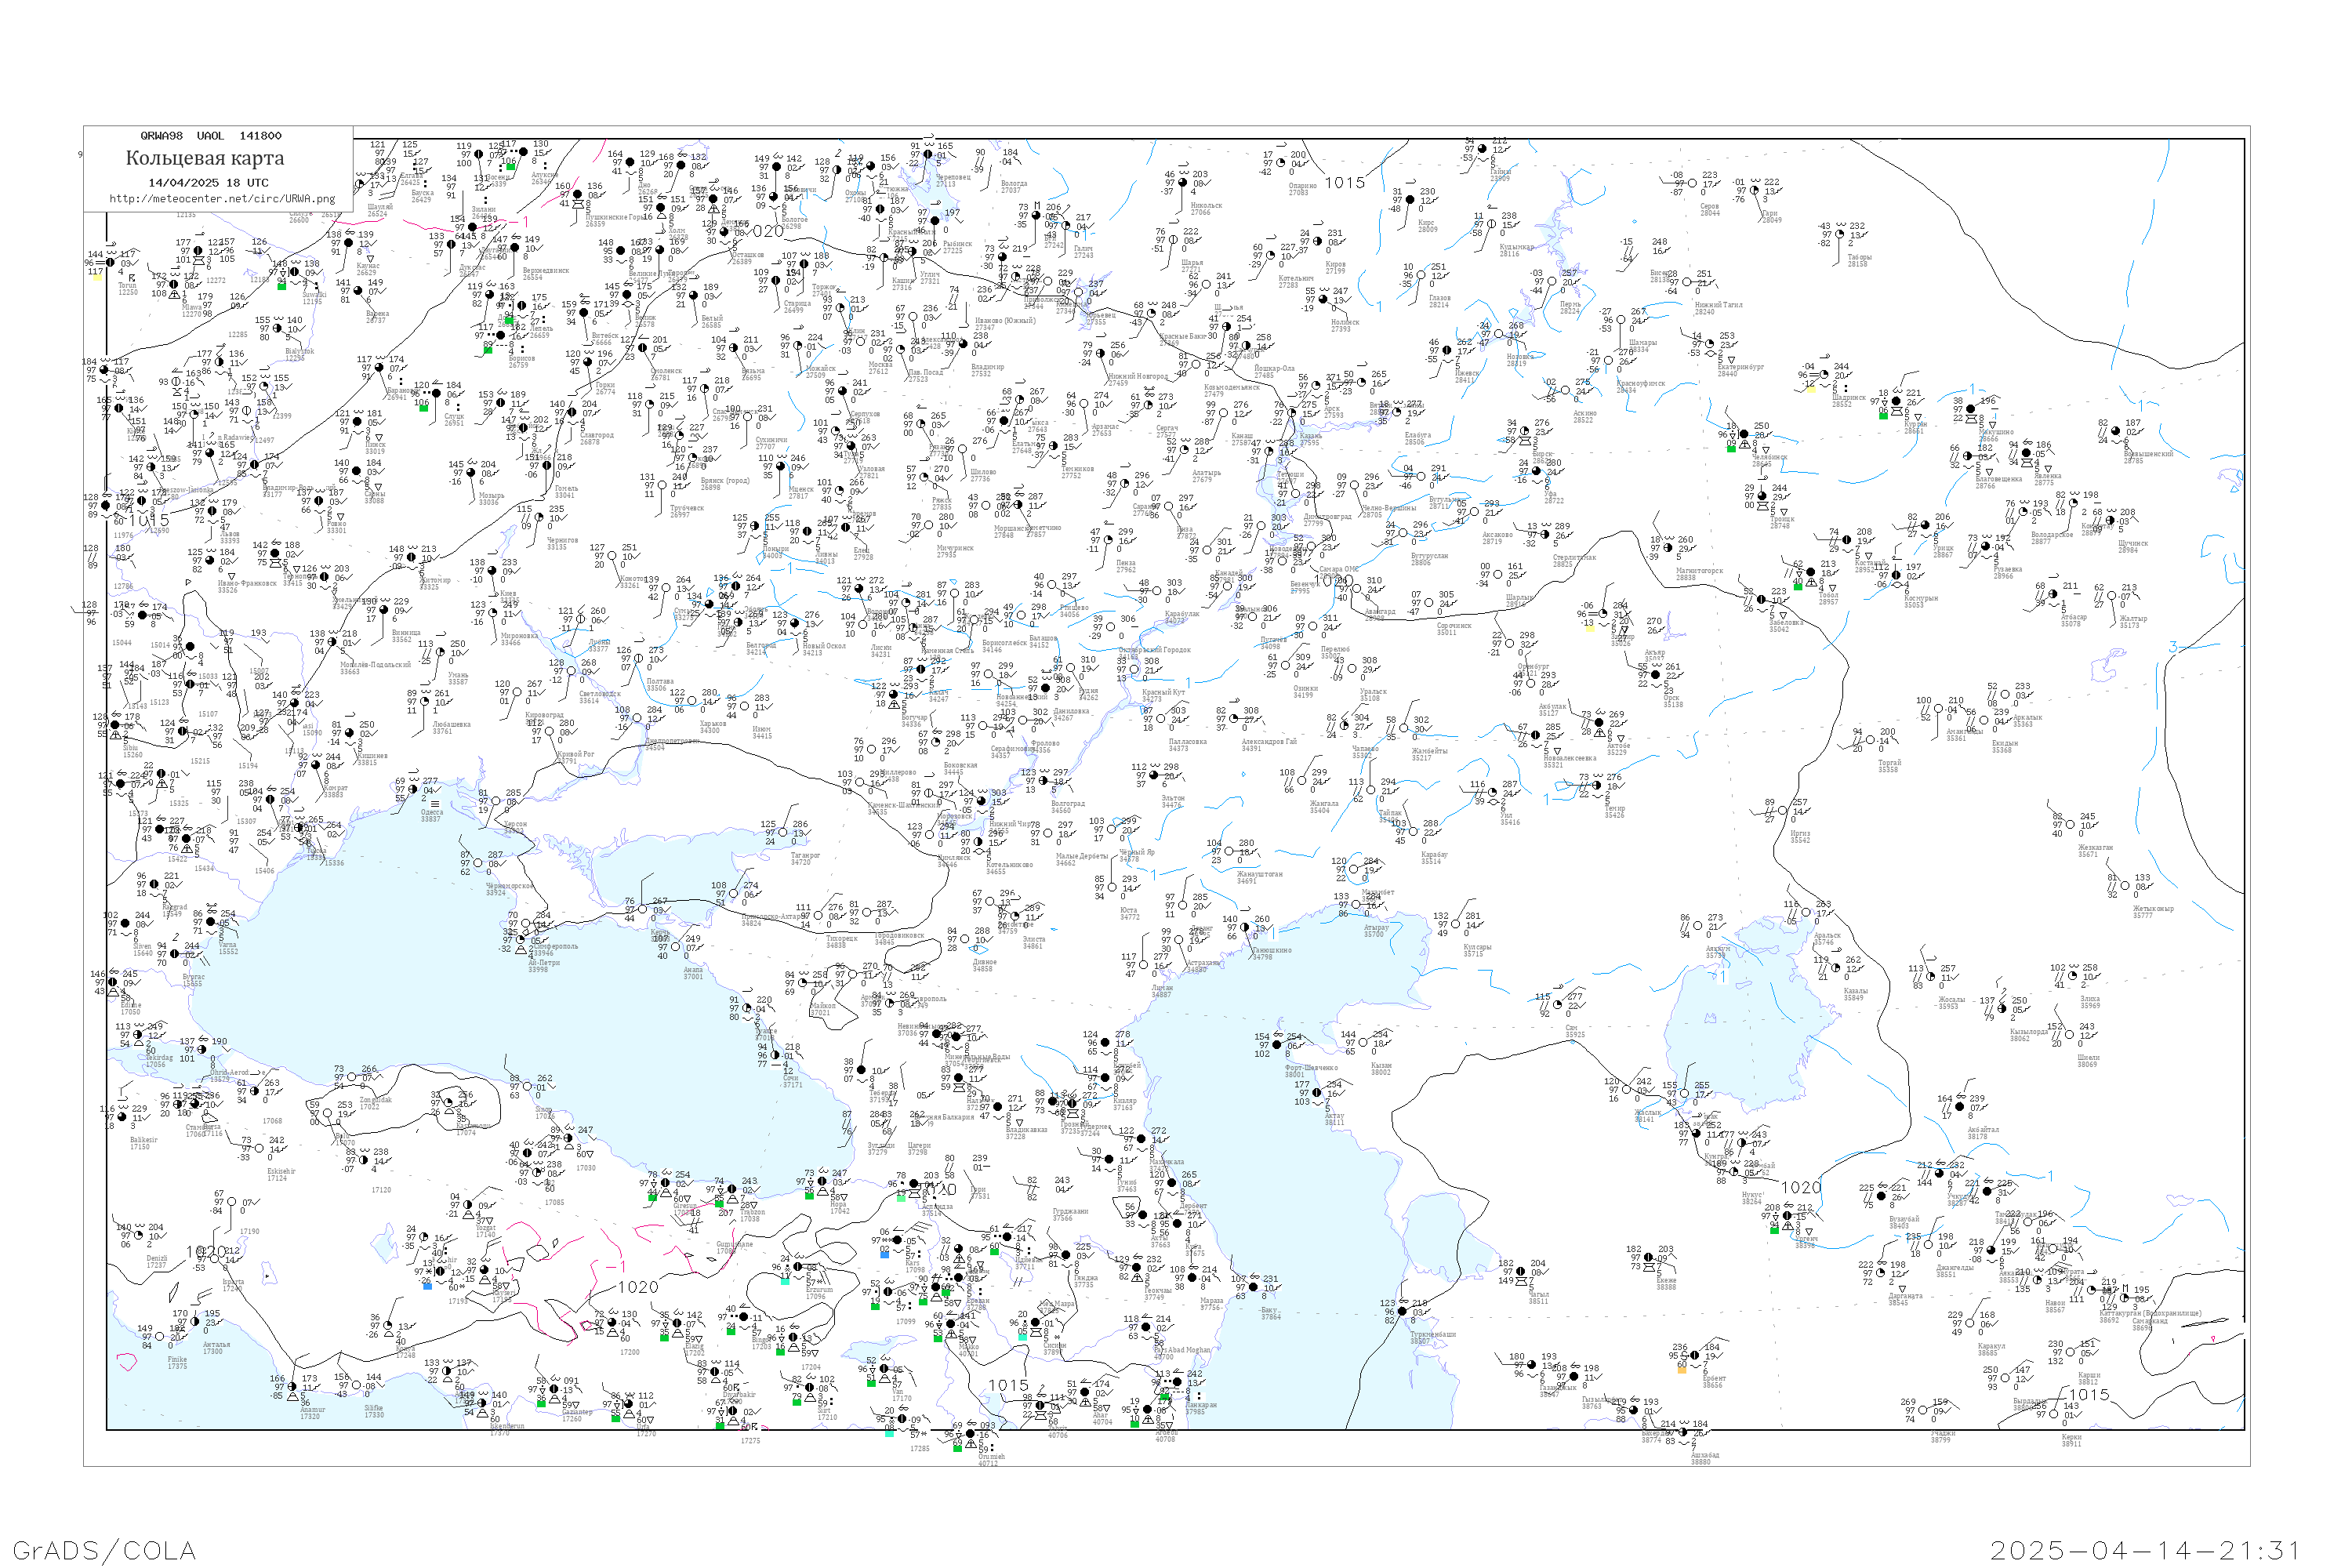The height and width of the screenshot is (1568, 2352).
Task: Click the orange square beside Ербент station
Action: (x=1682, y=1370)
